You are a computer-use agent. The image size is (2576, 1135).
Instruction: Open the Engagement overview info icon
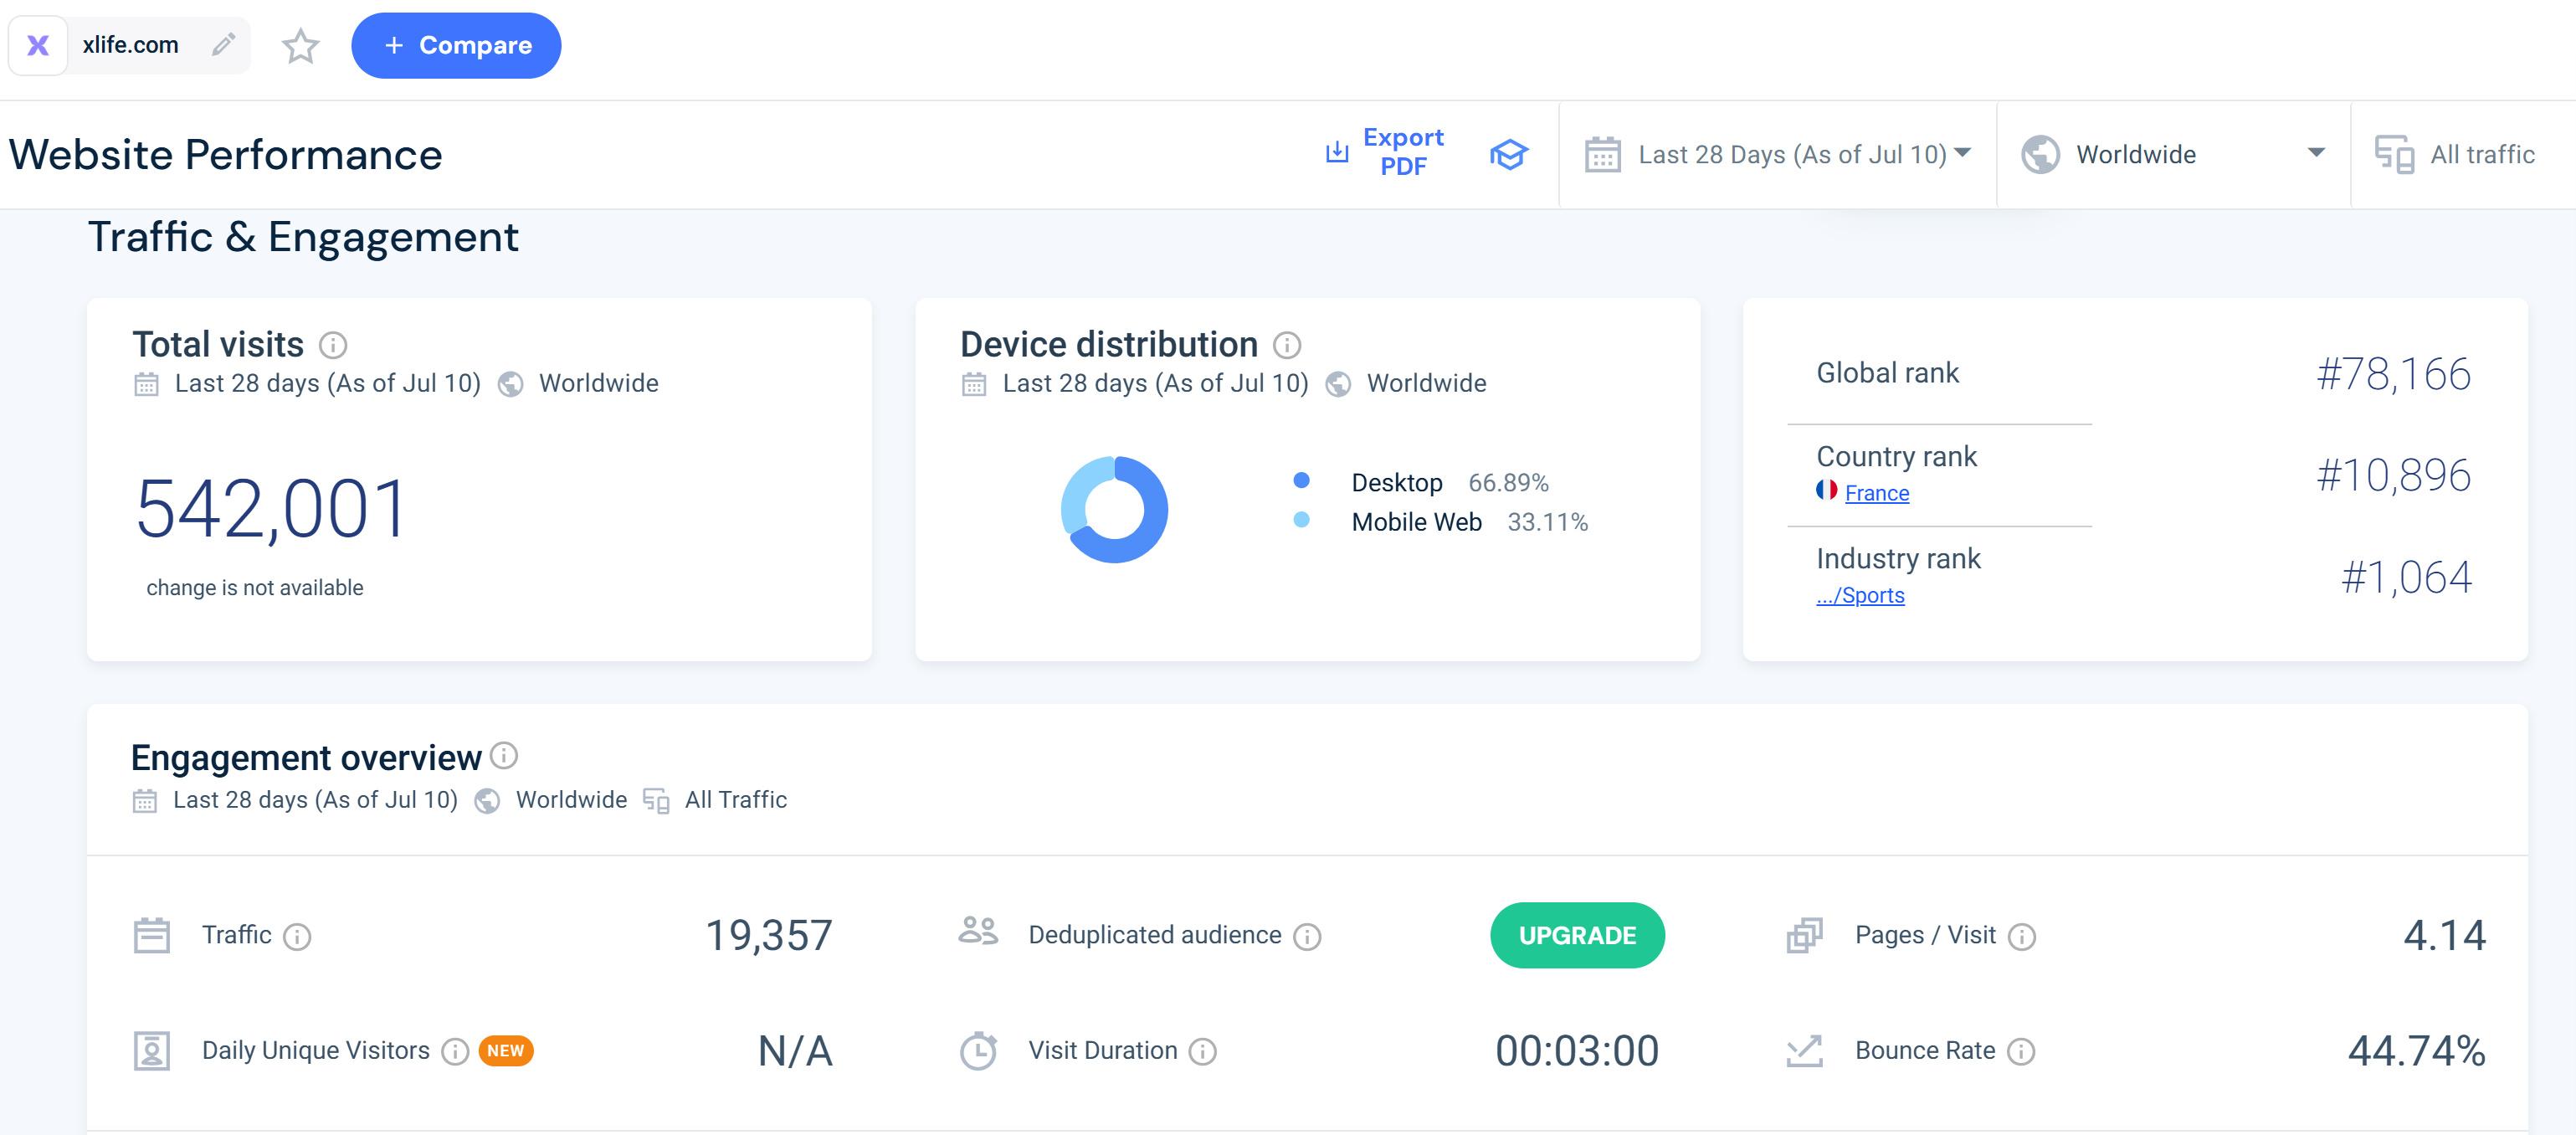505,756
